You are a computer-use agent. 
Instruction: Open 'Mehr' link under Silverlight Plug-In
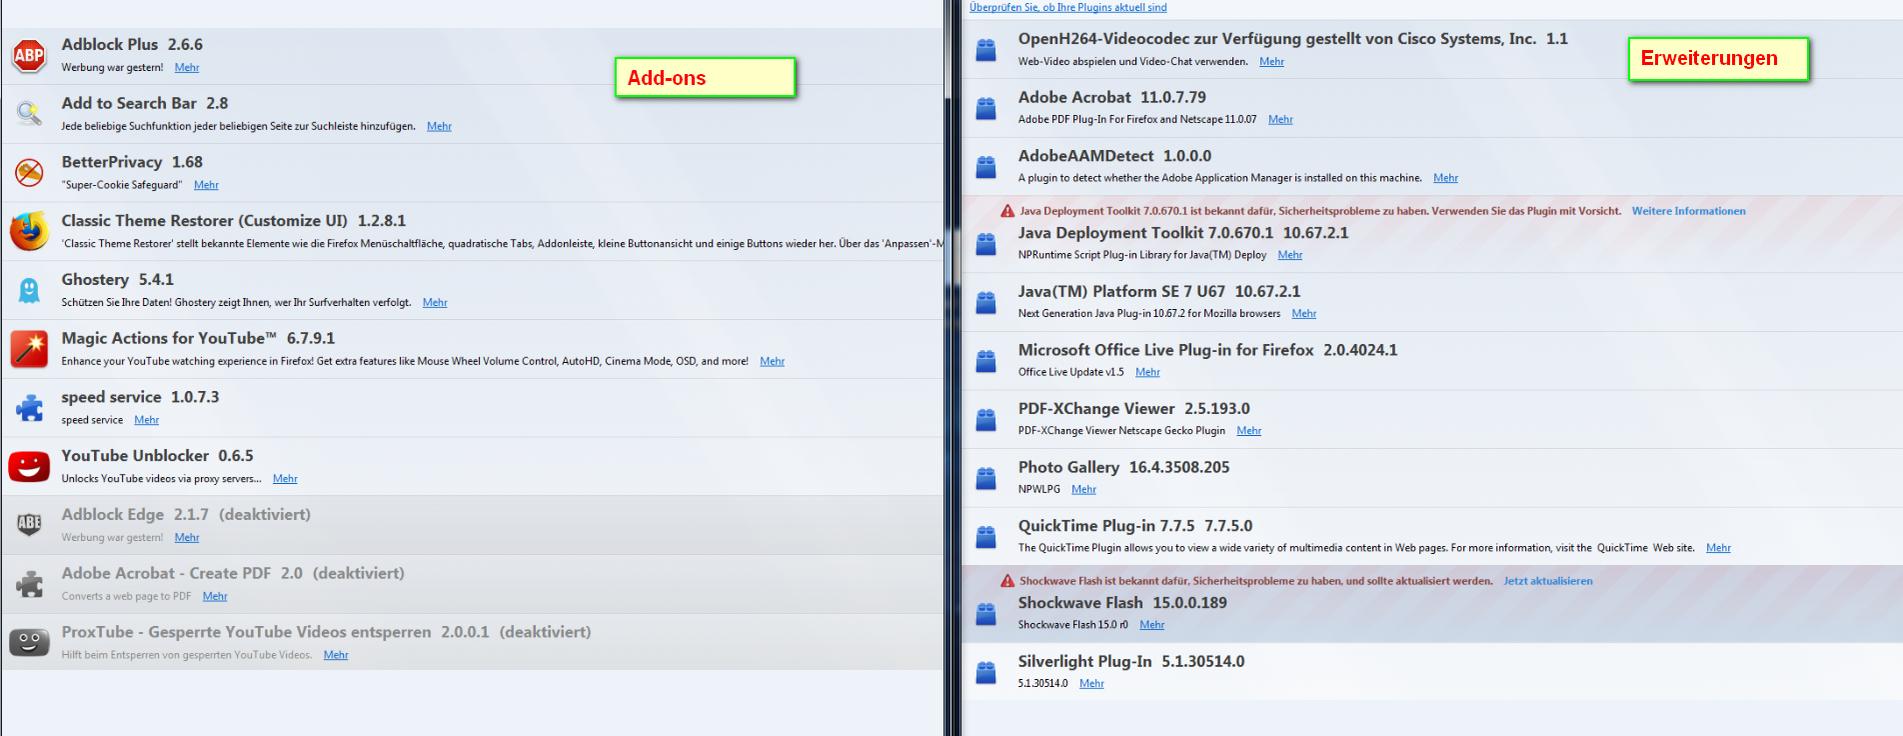(1092, 684)
